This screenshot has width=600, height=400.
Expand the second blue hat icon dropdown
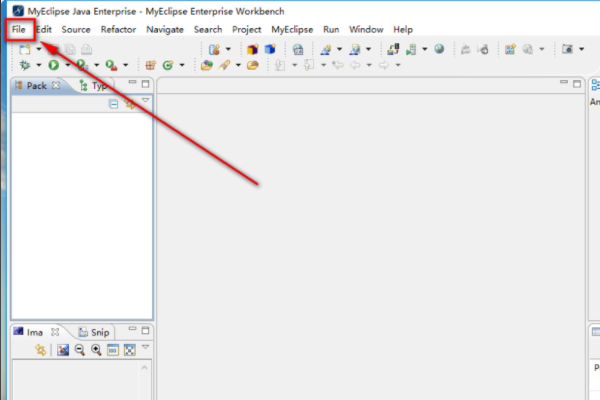pos(368,49)
